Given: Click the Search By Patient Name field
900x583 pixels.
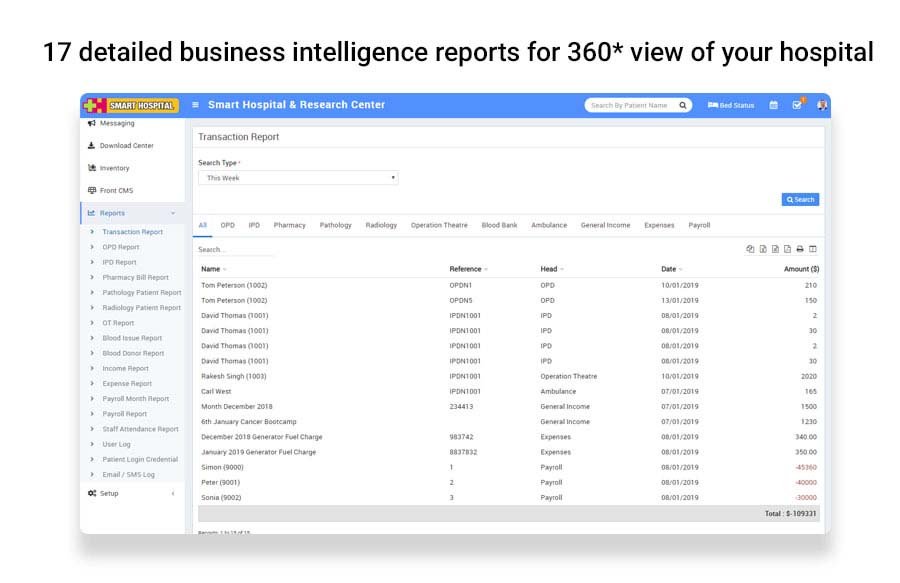Looking at the screenshot, I should pyautogui.click(x=630, y=105).
